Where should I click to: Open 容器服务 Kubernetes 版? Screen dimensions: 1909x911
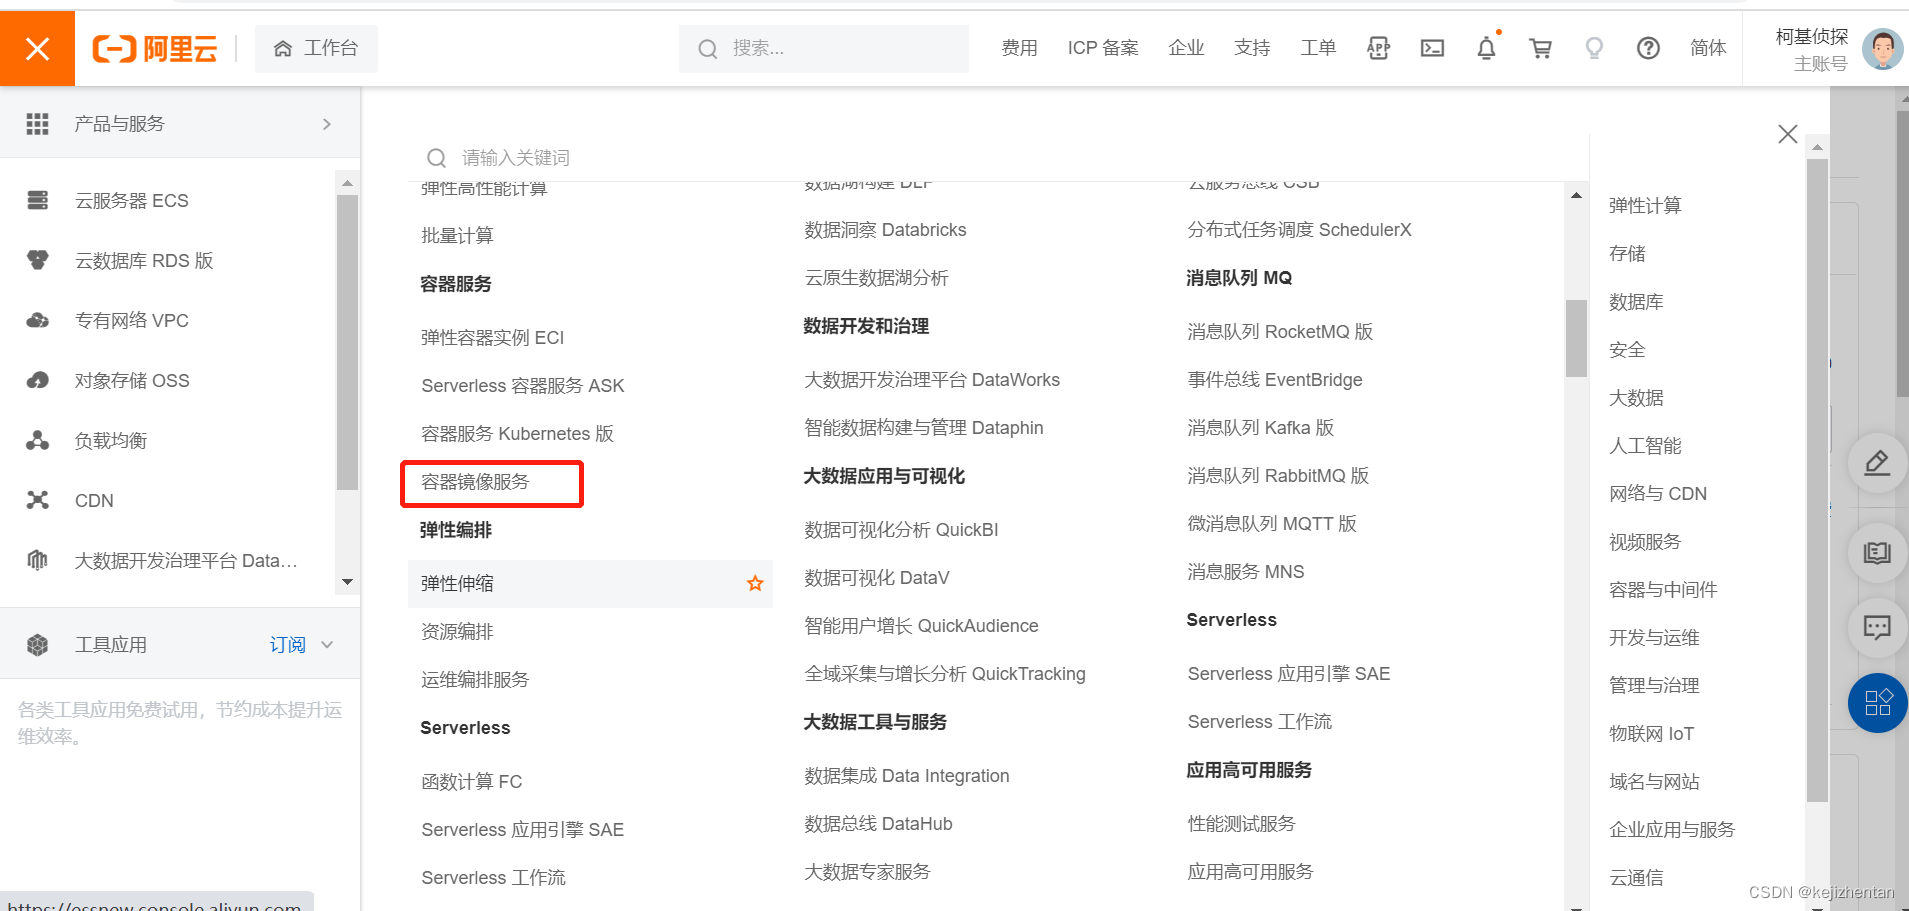[x=518, y=434]
